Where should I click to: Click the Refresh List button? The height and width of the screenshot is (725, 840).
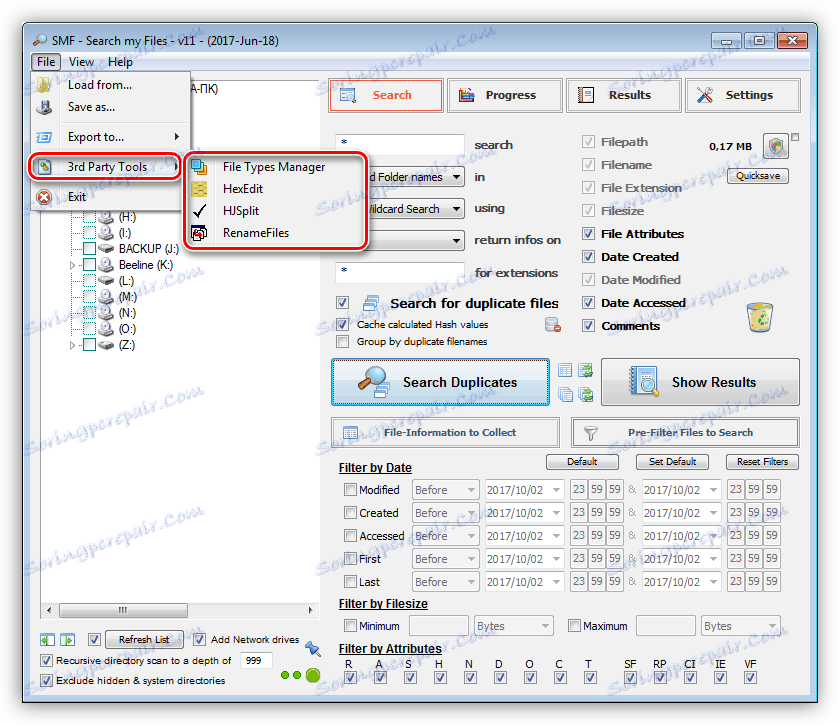point(144,640)
